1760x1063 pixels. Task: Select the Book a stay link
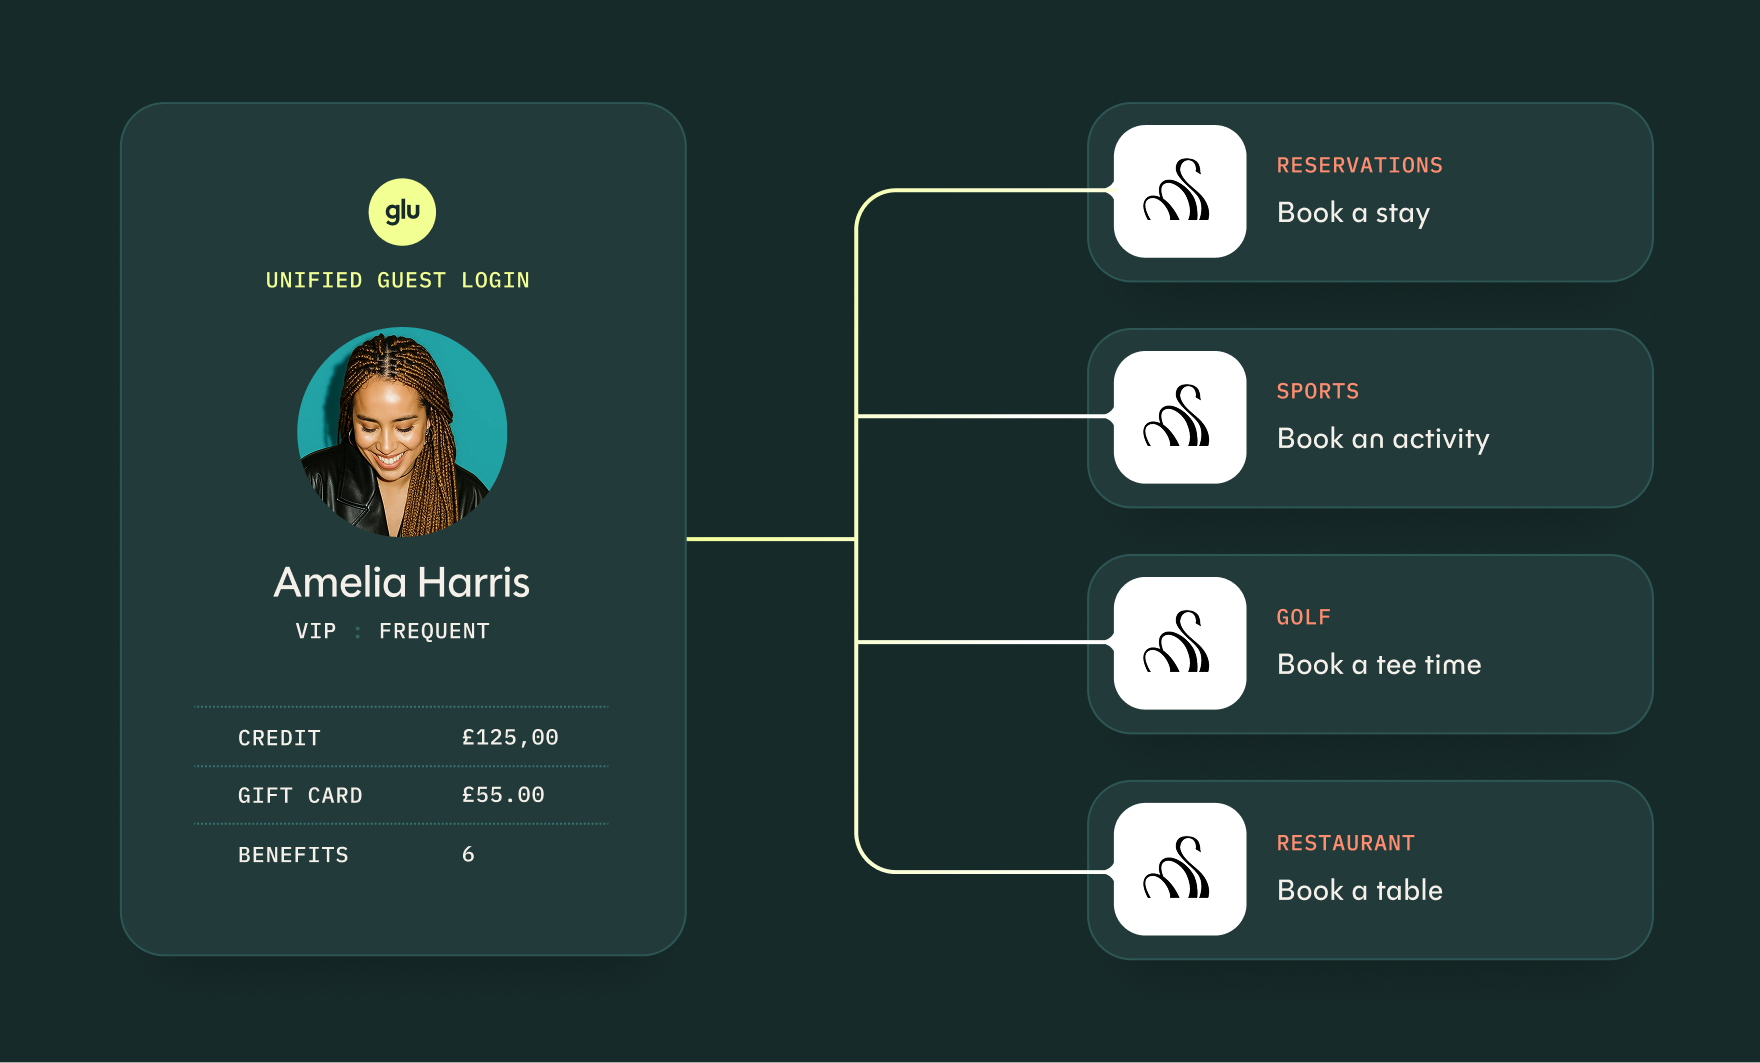coord(1353,213)
